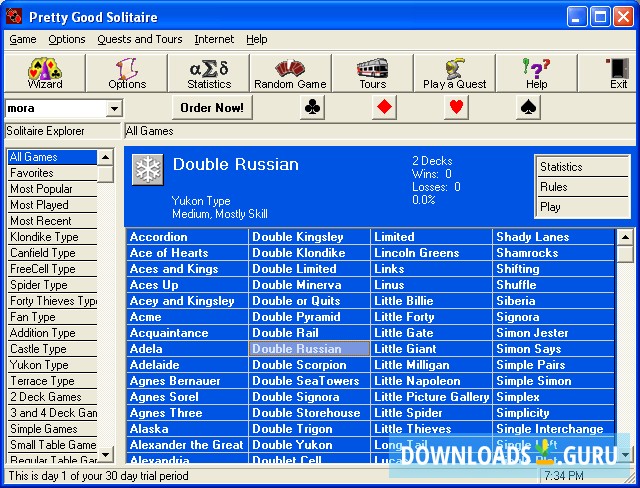Open the player name dropdown
This screenshot has height=488, width=640.
115,109
